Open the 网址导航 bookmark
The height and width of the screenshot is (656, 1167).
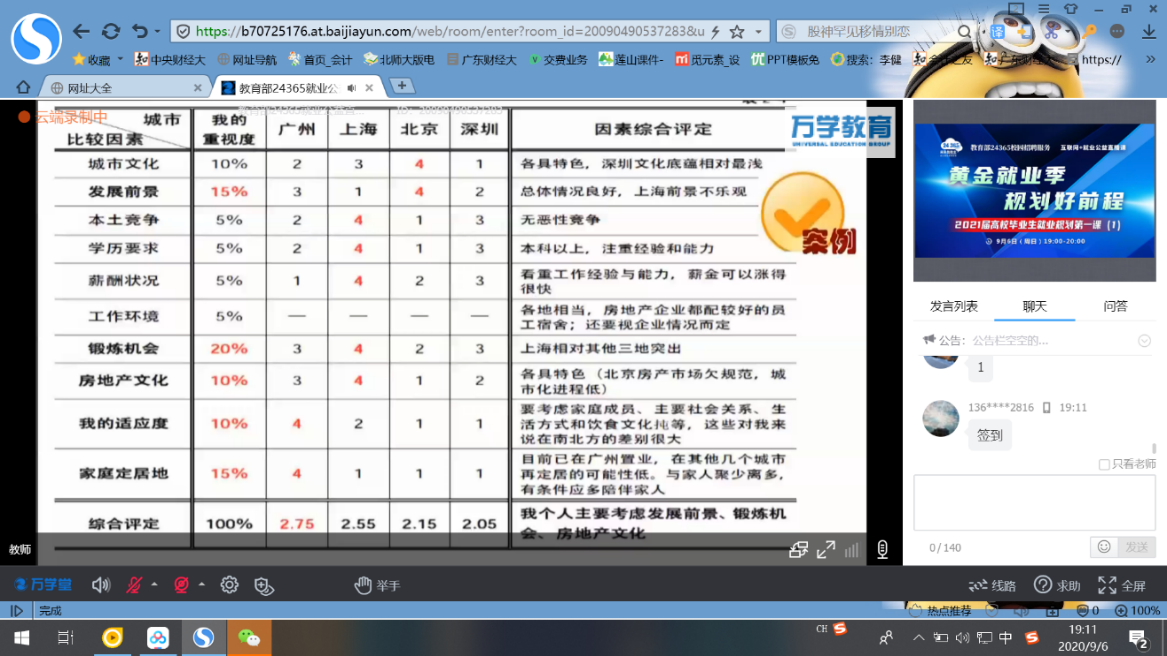(x=247, y=60)
